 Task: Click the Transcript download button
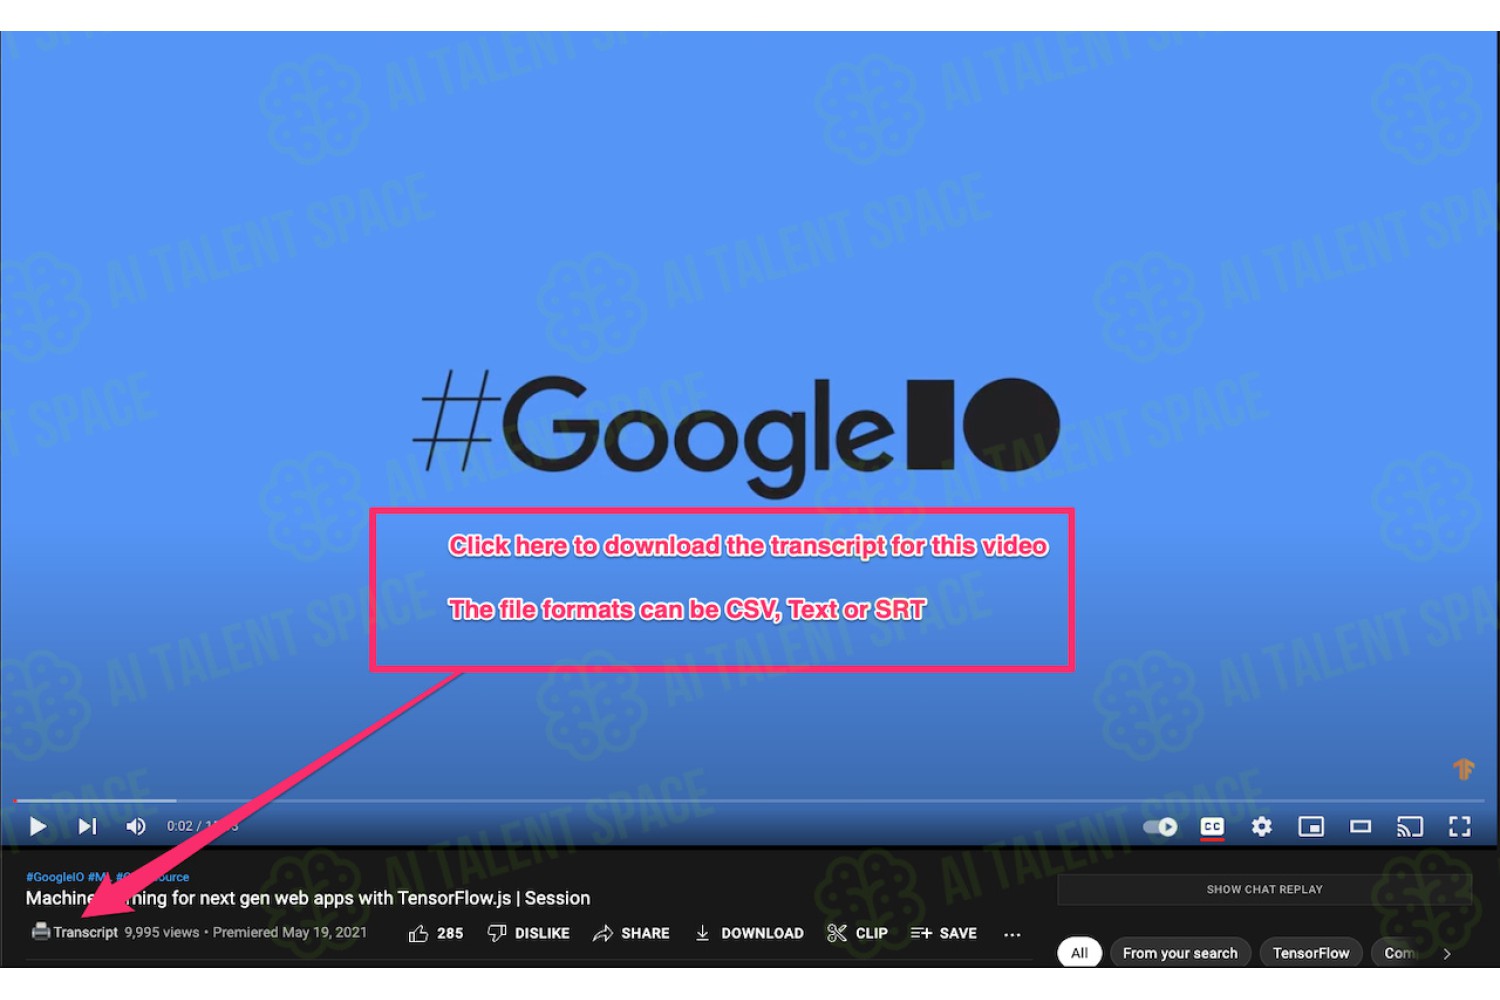coord(75,932)
